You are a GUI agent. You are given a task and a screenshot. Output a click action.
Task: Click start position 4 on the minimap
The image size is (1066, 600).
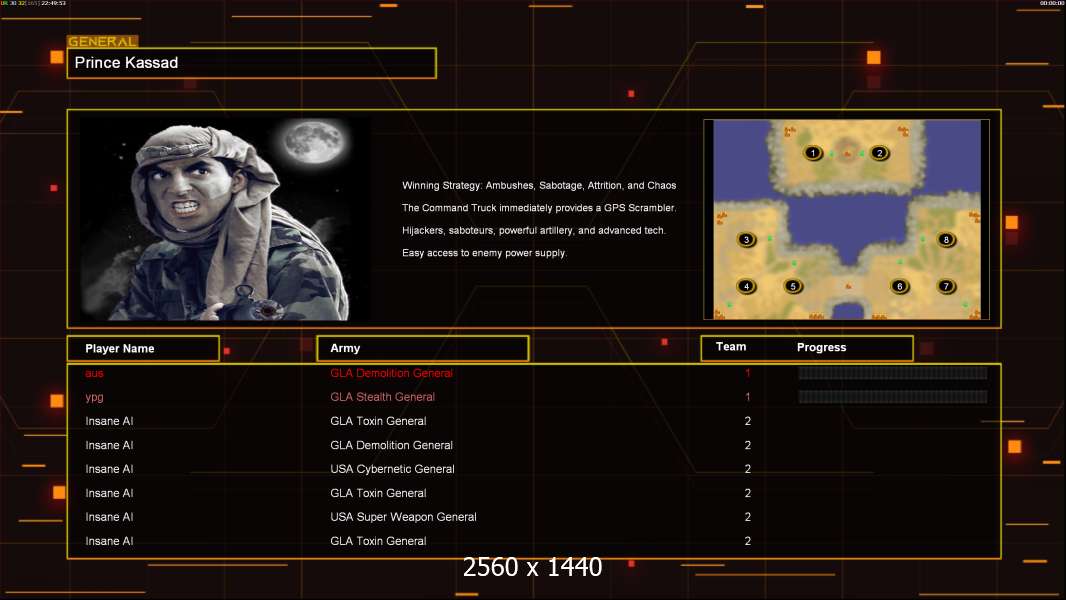[x=746, y=286]
